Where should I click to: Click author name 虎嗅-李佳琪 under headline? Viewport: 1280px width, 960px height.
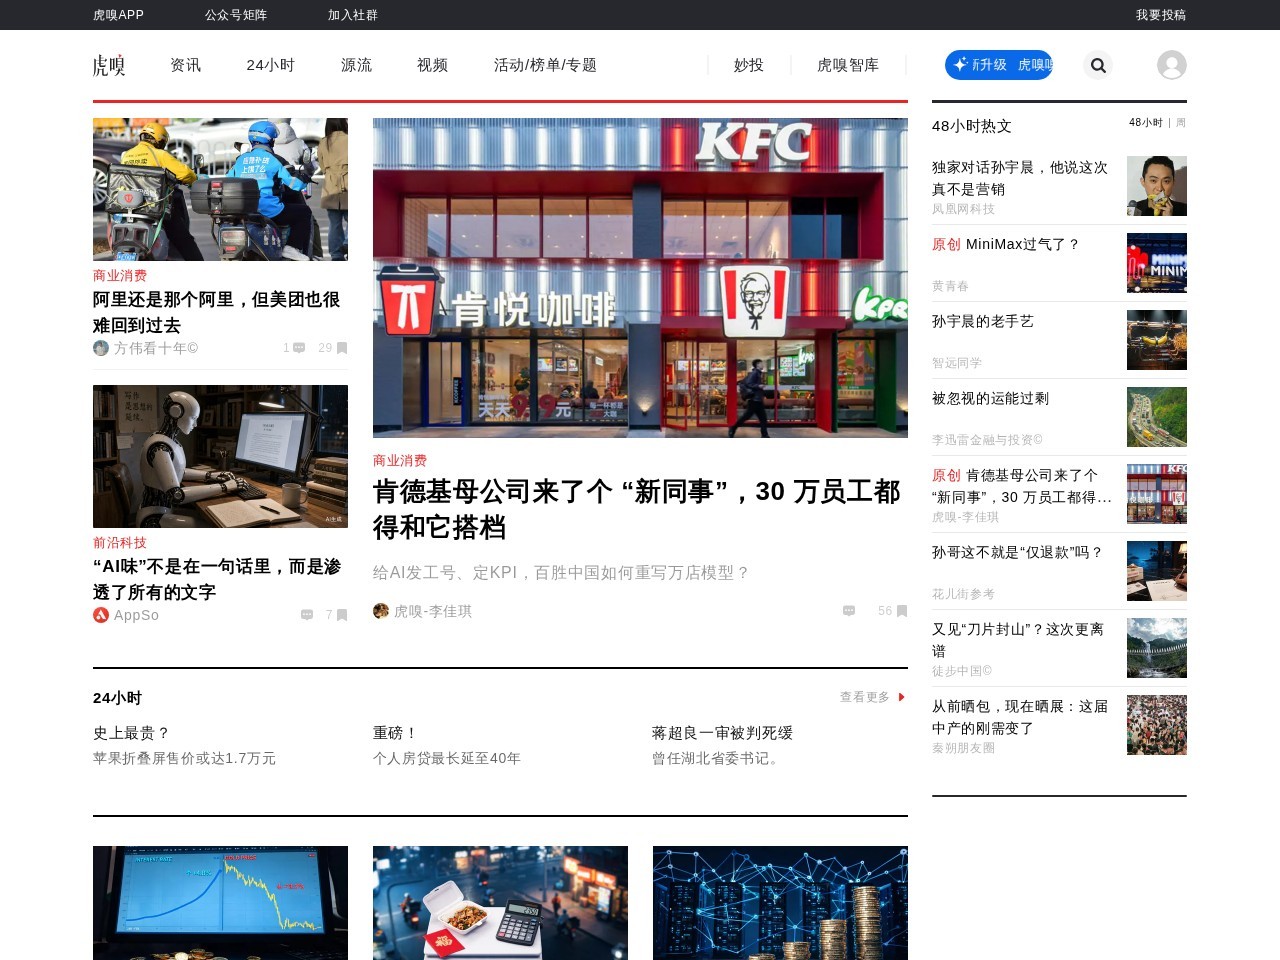click(433, 611)
